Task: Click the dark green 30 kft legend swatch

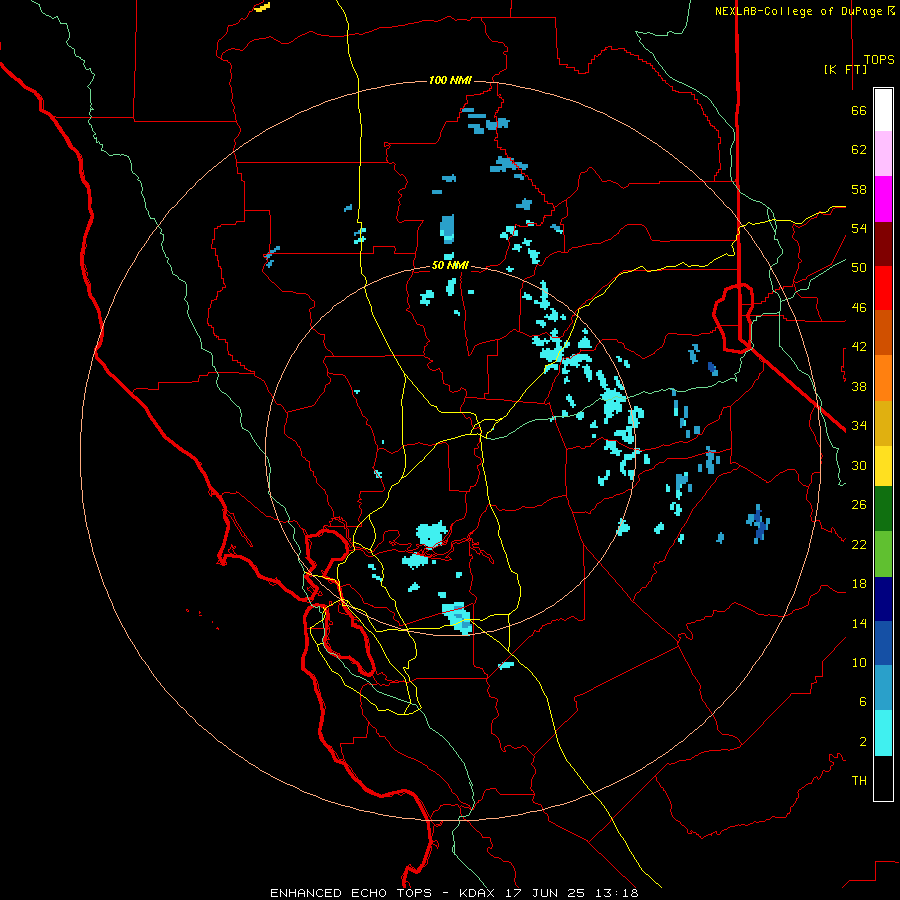Action: [883, 509]
